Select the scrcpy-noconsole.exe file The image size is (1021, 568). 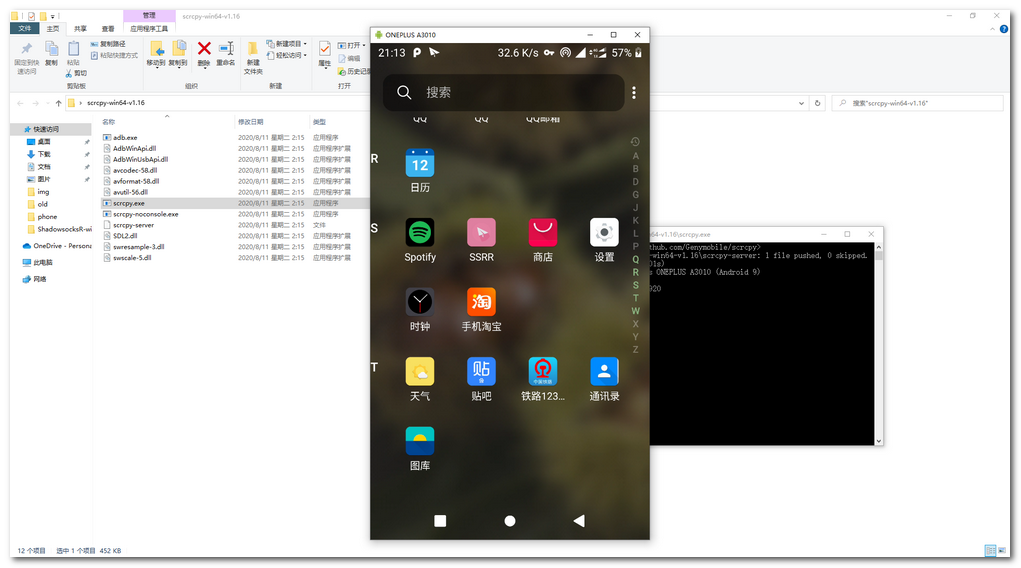click(145, 214)
